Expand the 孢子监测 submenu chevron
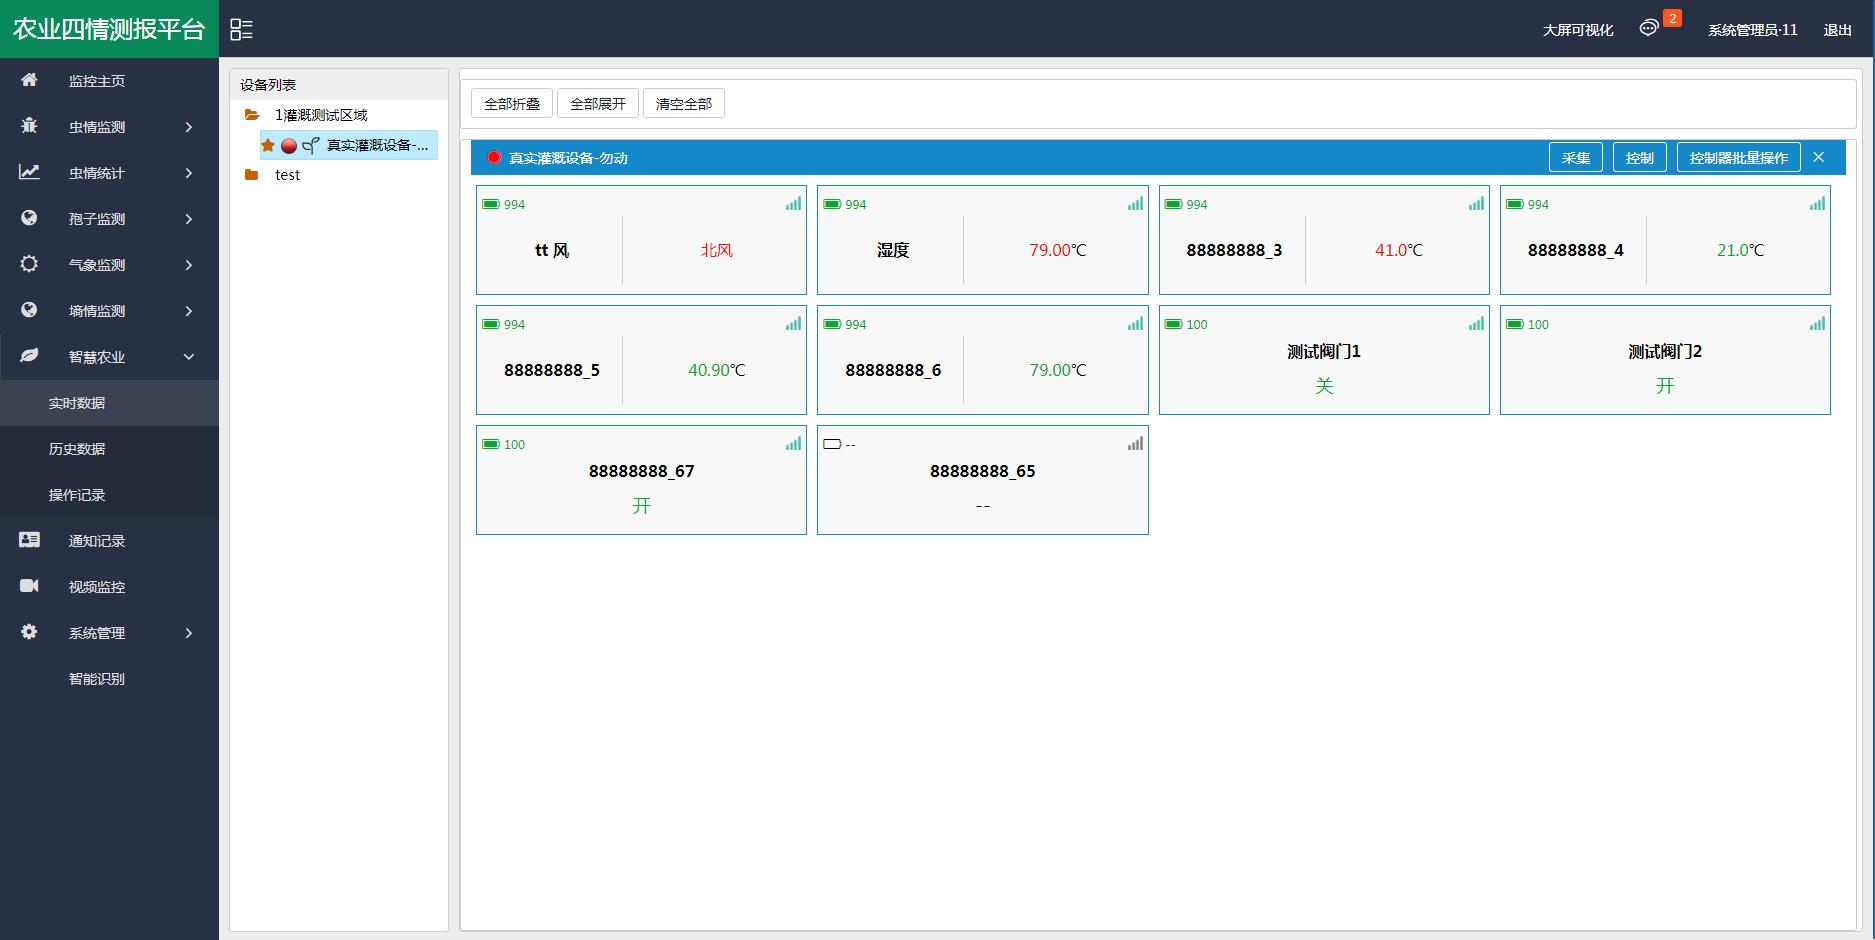The height and width of the screenshot is (940, 1875). (x=189, y=219)
